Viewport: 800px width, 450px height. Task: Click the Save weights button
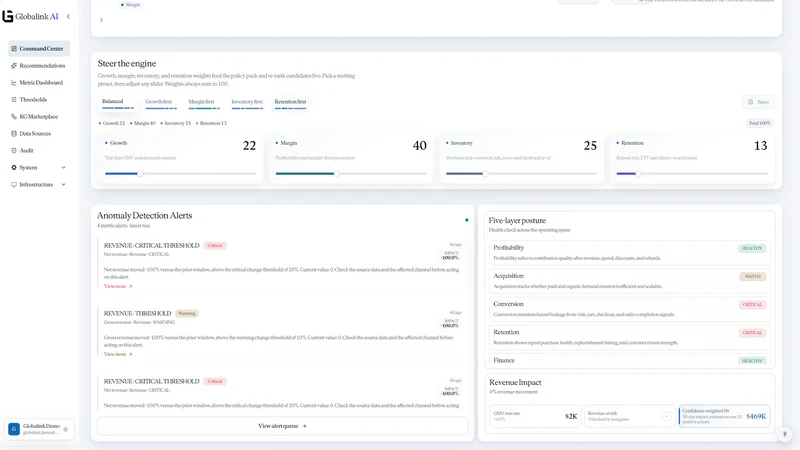point(758,102)
